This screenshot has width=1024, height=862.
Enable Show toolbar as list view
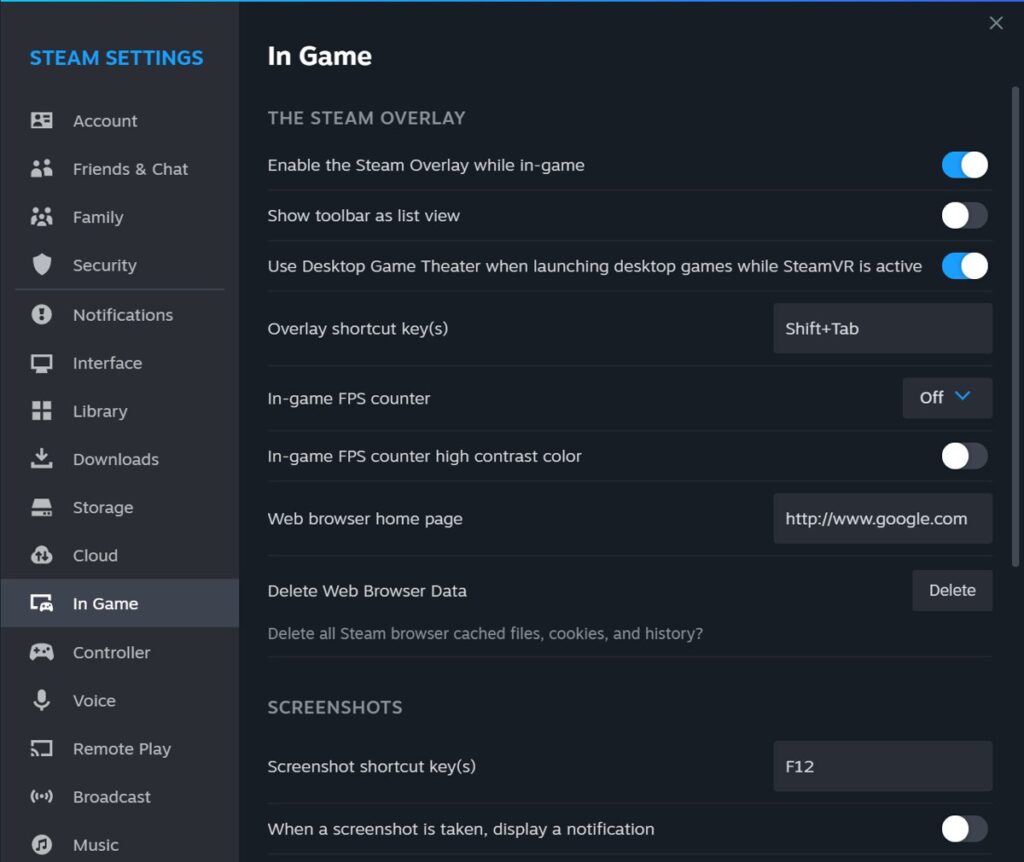[x=964, y=216]
